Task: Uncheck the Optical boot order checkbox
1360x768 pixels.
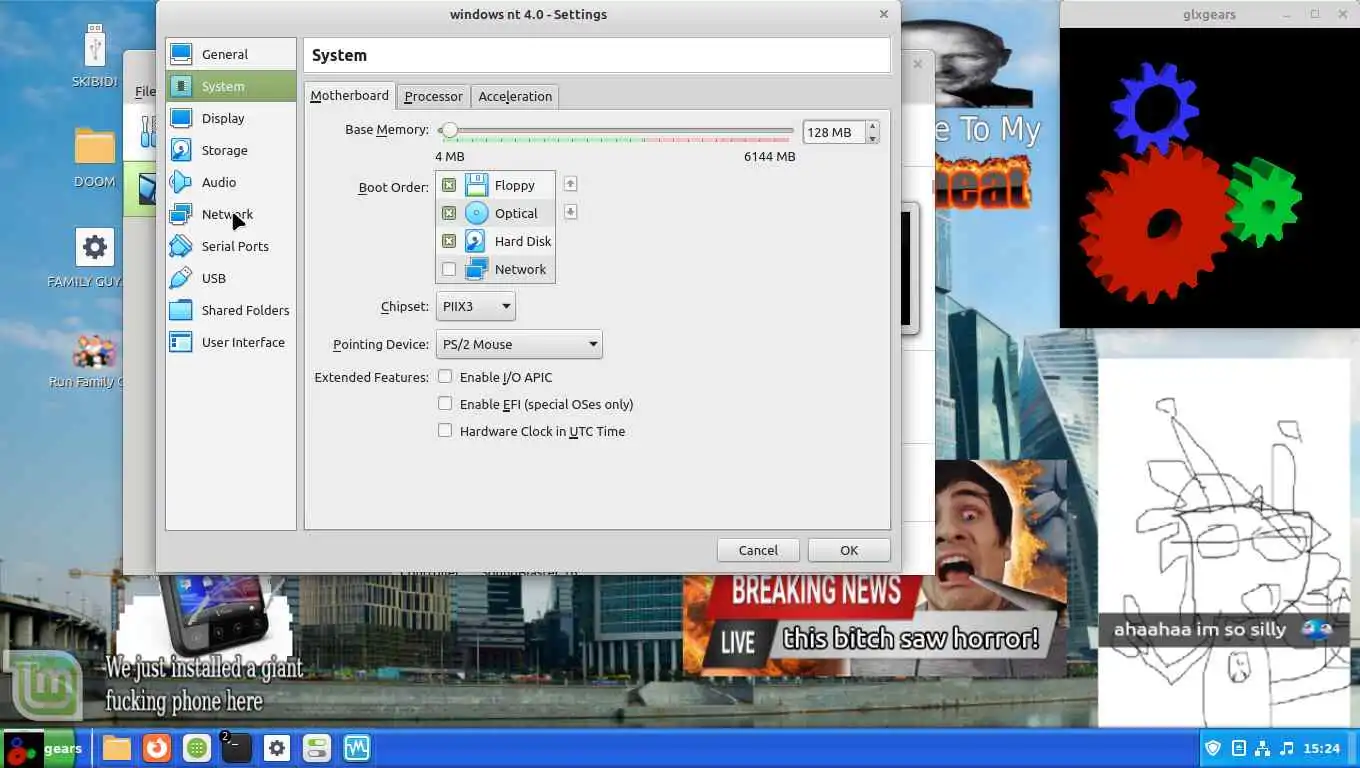Action: tap(449, 213)
